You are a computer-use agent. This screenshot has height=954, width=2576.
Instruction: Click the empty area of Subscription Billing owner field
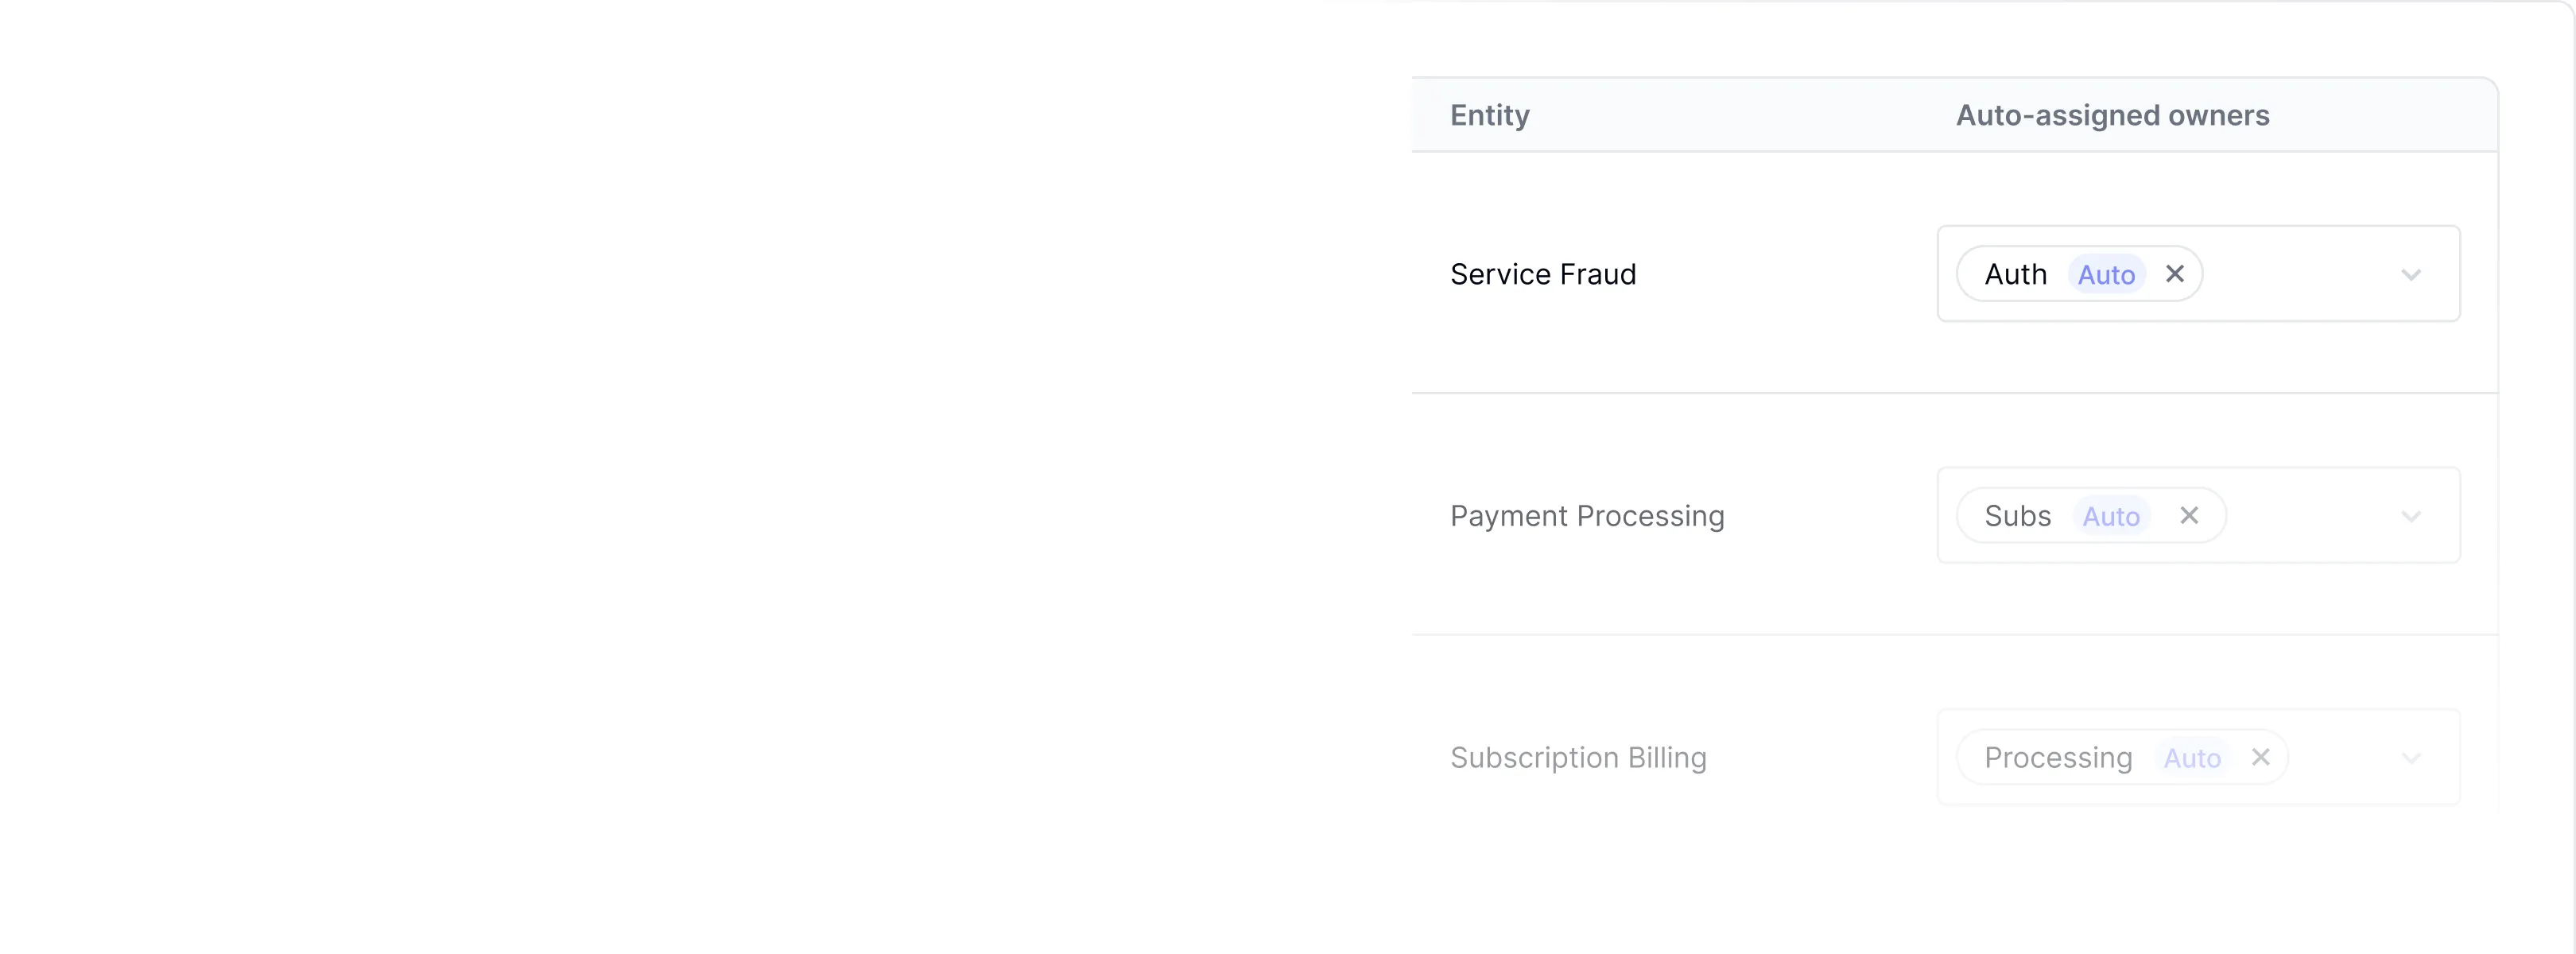click(x=2350, y=757)
